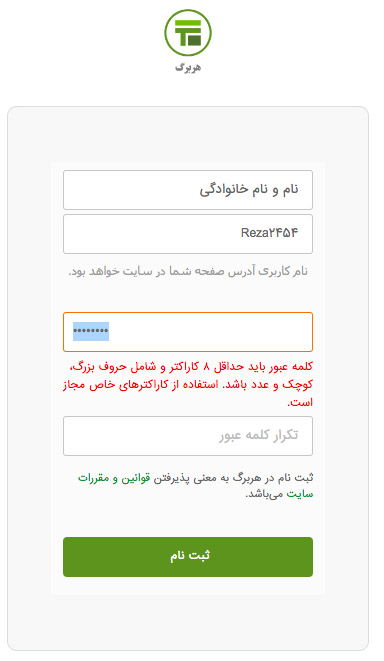
Task: Click the username field containing Reza۲۴۵۴
Action: 188,234
